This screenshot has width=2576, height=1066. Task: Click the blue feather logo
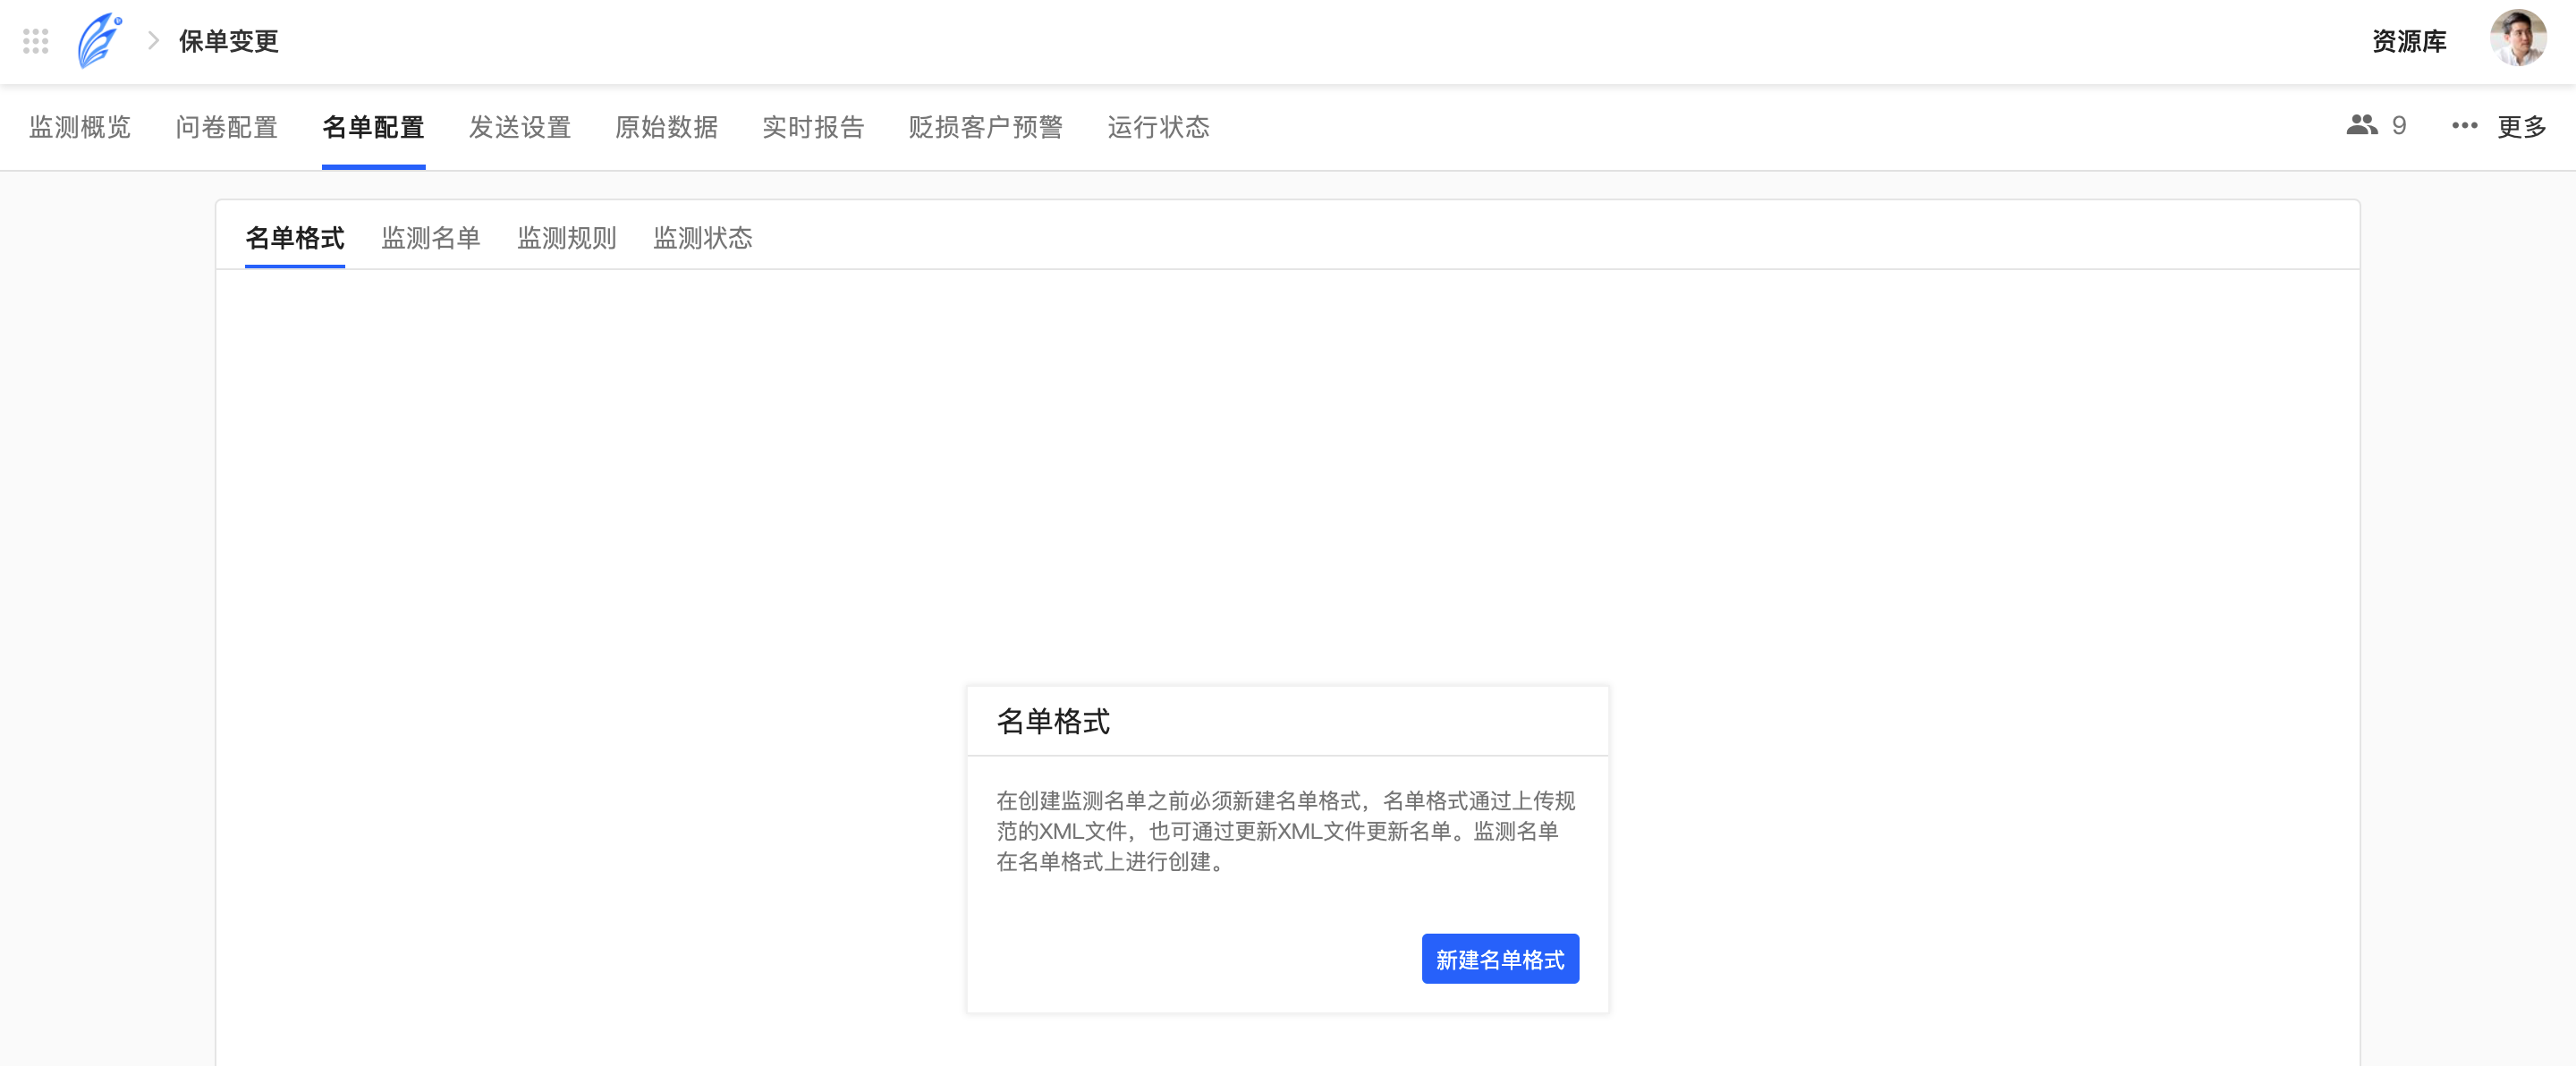99,41
